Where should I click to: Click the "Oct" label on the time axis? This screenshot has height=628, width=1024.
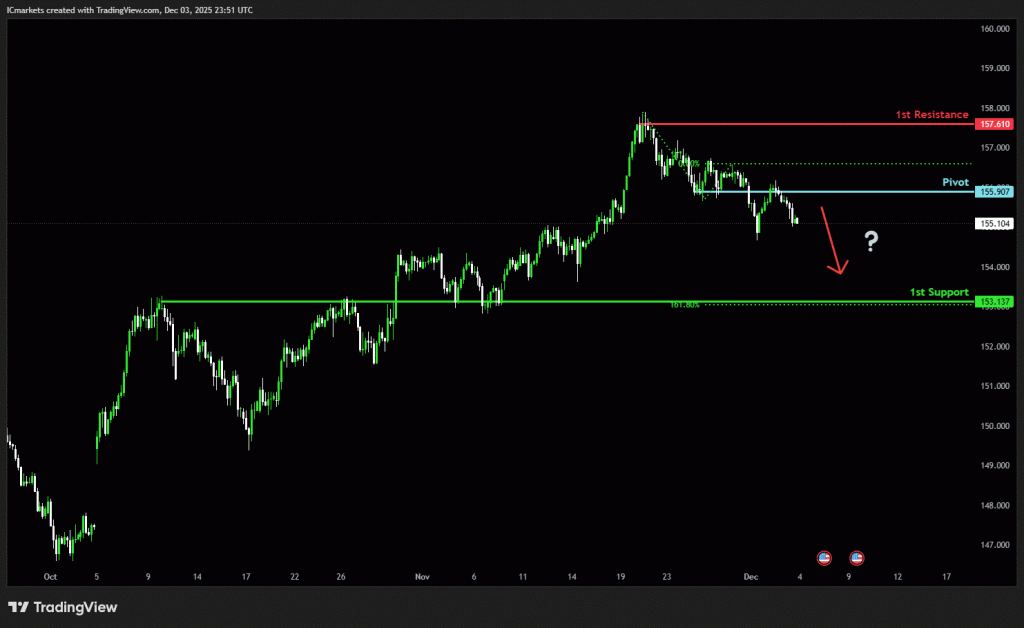50,577
